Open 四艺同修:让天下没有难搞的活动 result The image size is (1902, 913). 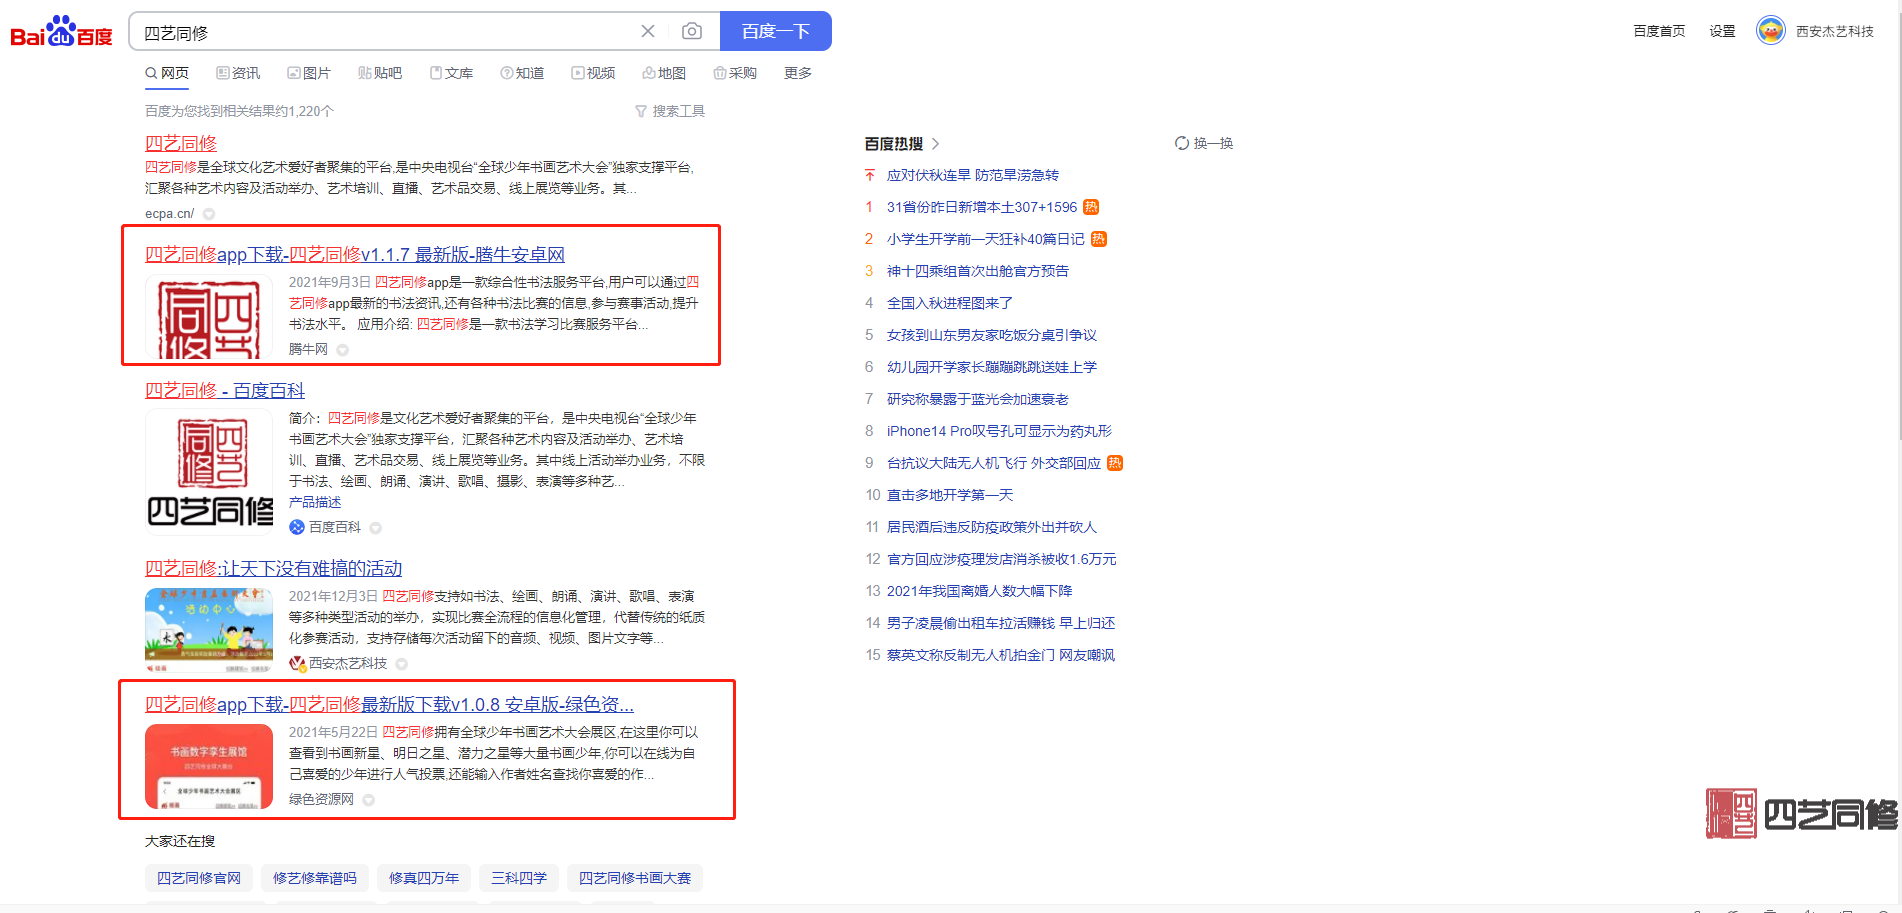pos(274,568)
